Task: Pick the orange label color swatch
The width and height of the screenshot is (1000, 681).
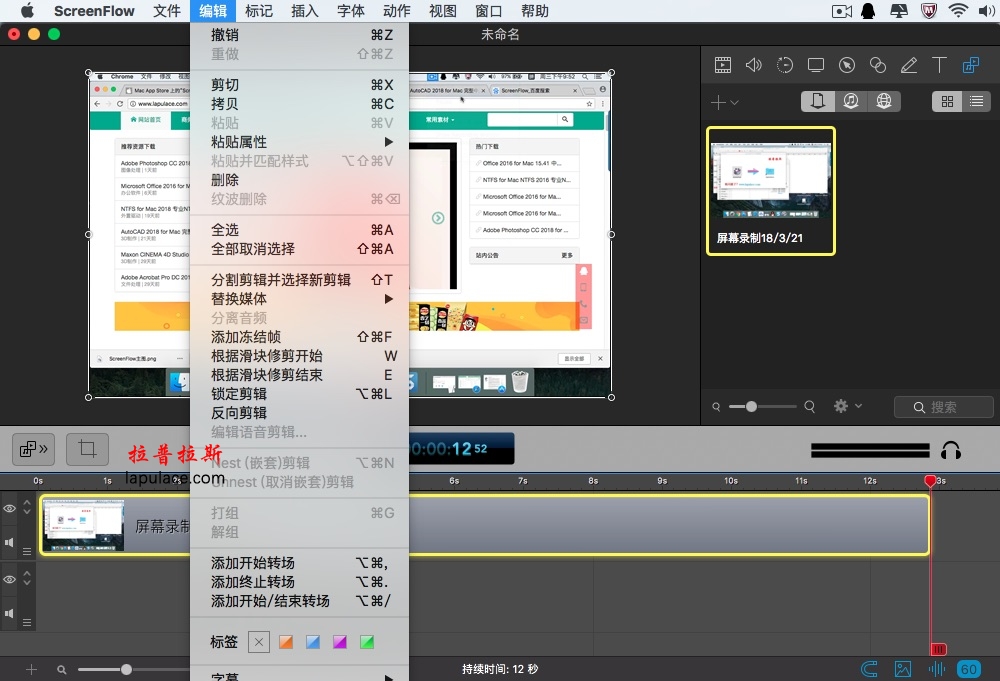Action: coord(286,642)
